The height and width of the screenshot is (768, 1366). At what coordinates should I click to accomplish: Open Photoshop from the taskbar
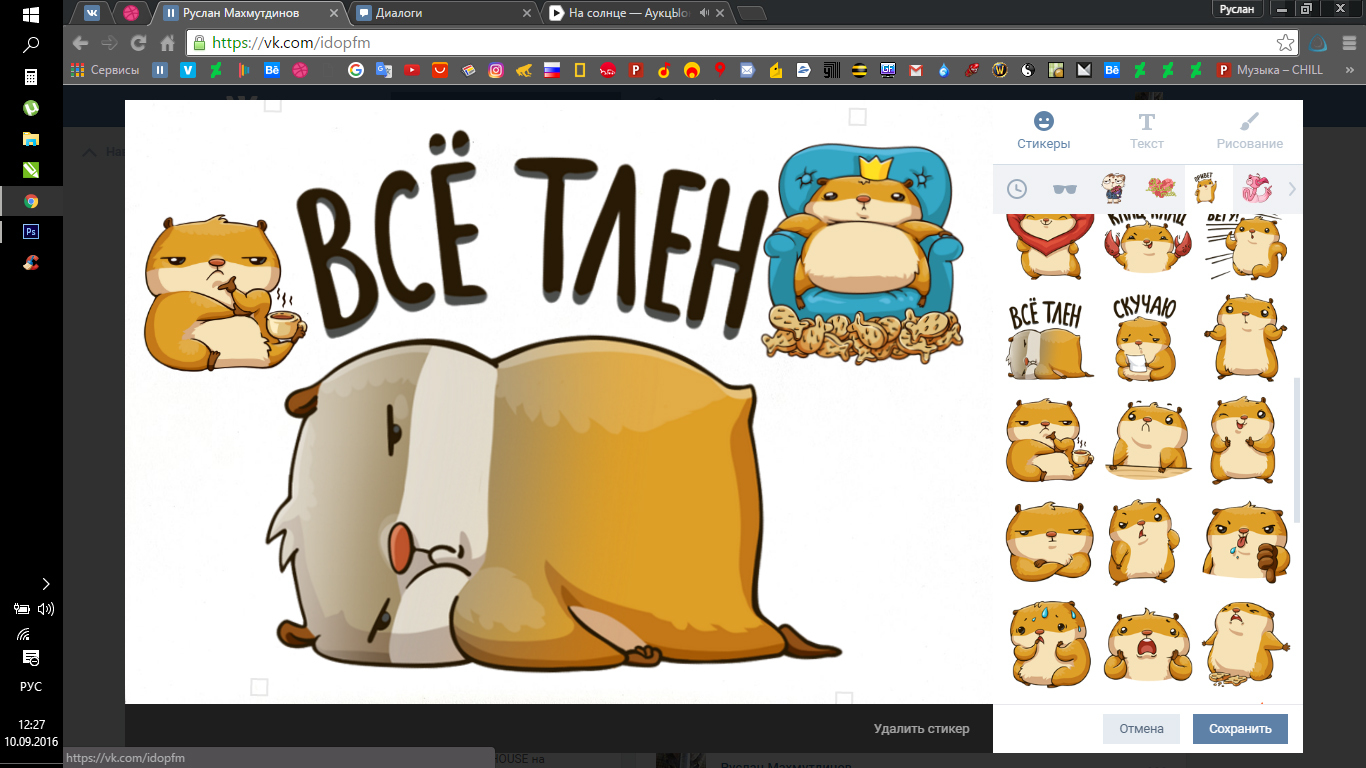pos(31,231)
